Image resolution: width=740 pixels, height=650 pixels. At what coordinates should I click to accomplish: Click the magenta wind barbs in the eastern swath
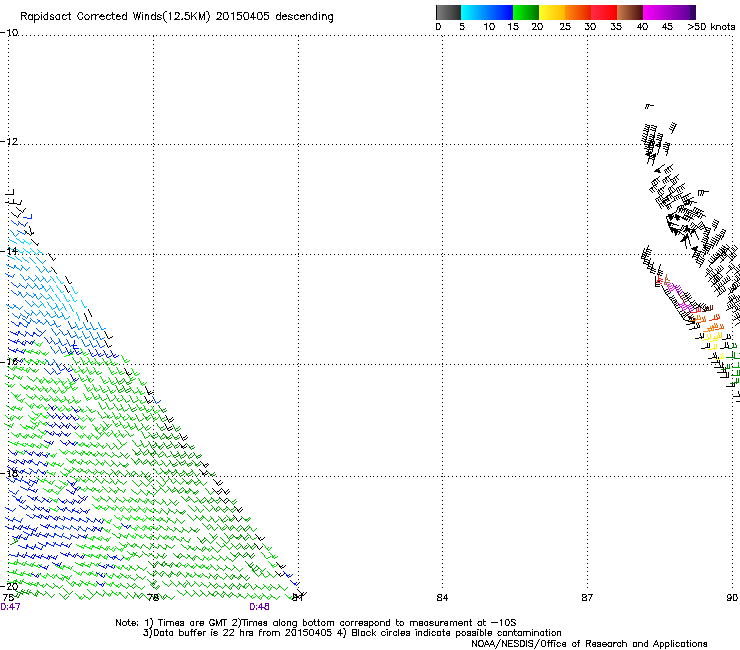tap(678, 296)
